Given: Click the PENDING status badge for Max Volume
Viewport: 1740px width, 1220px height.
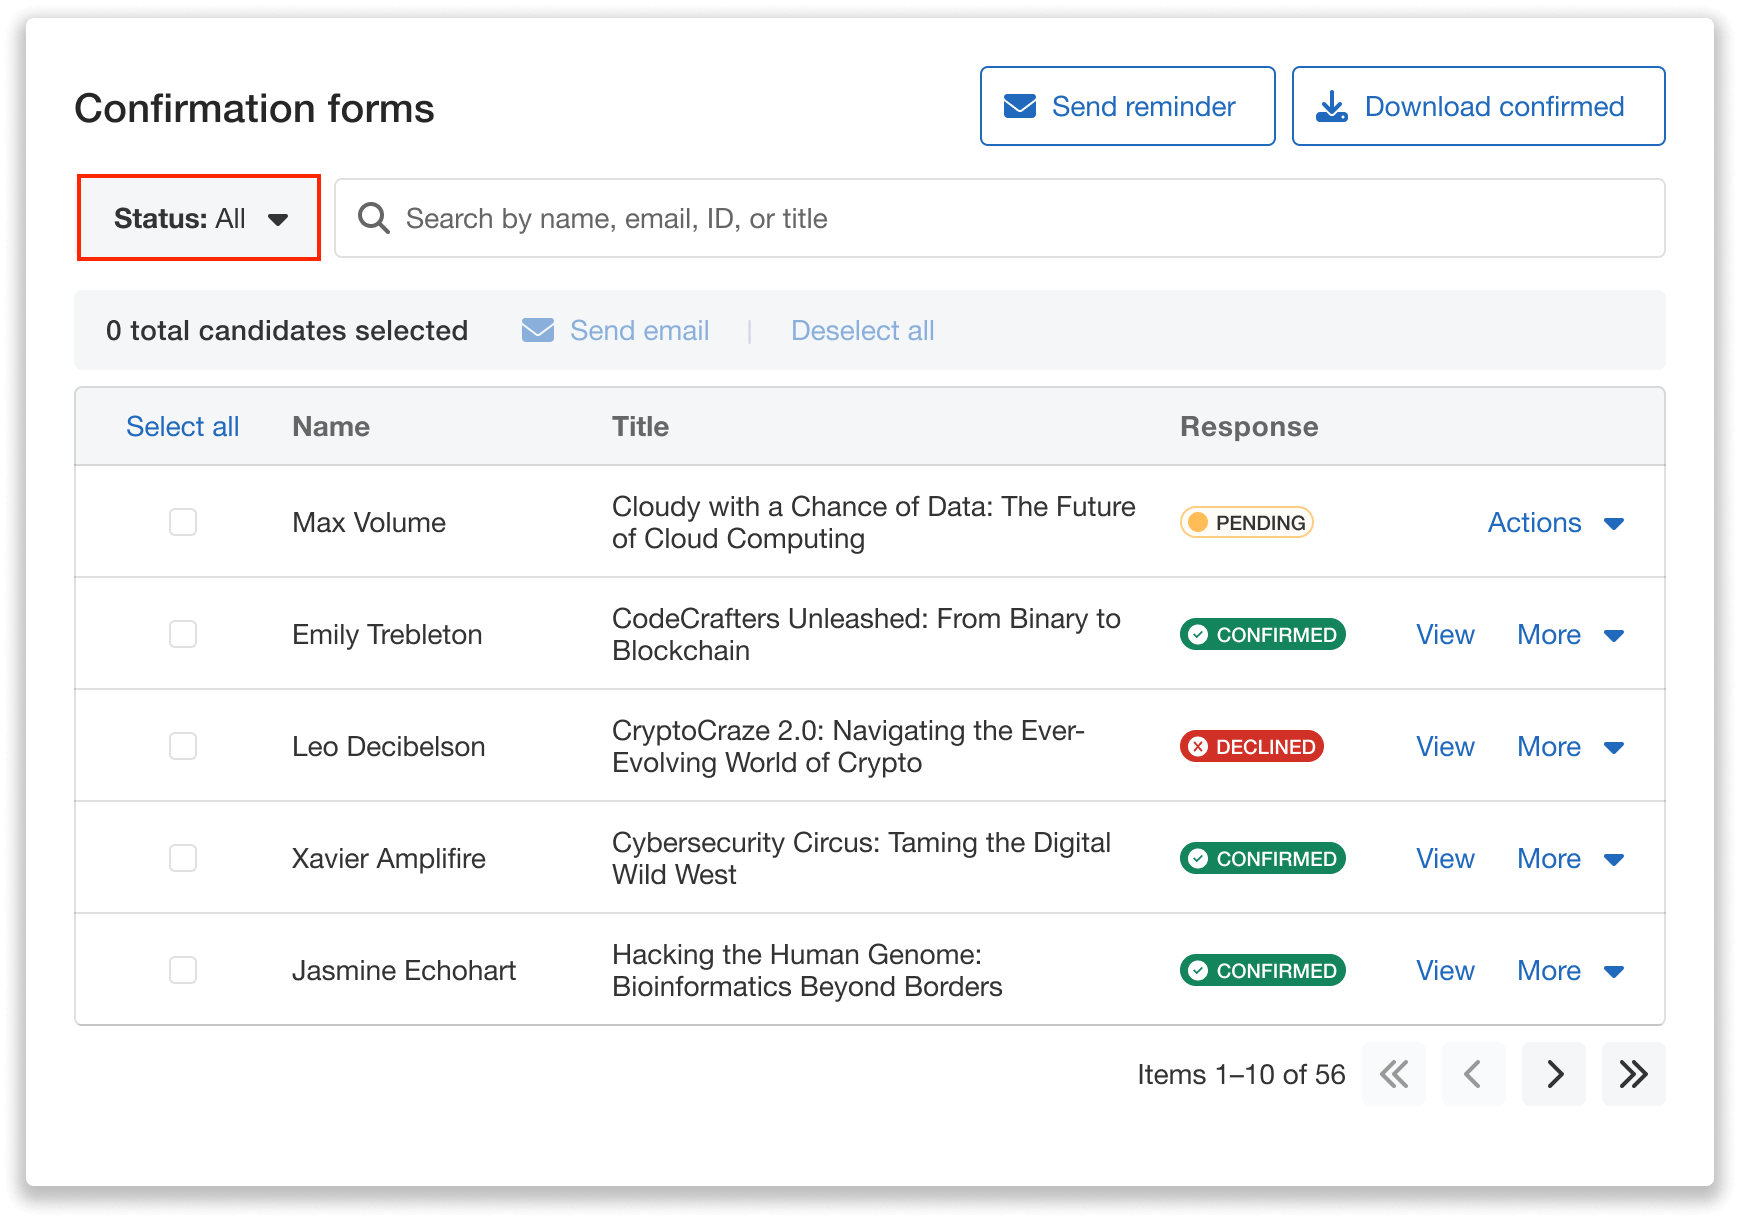Looking at the screenshot, I should point(1245,521).
